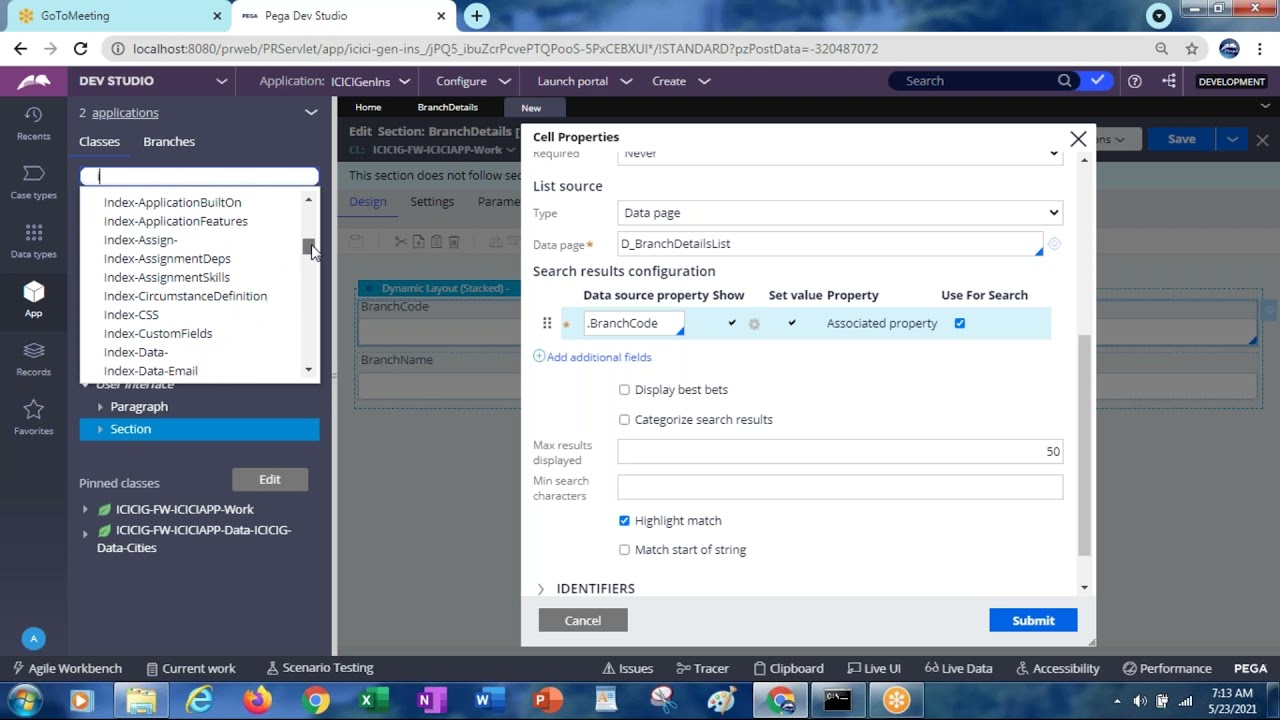The image size is (1280, 720).
Task: Toggle the Highlight match checkbox
Action: pos(624,521)
